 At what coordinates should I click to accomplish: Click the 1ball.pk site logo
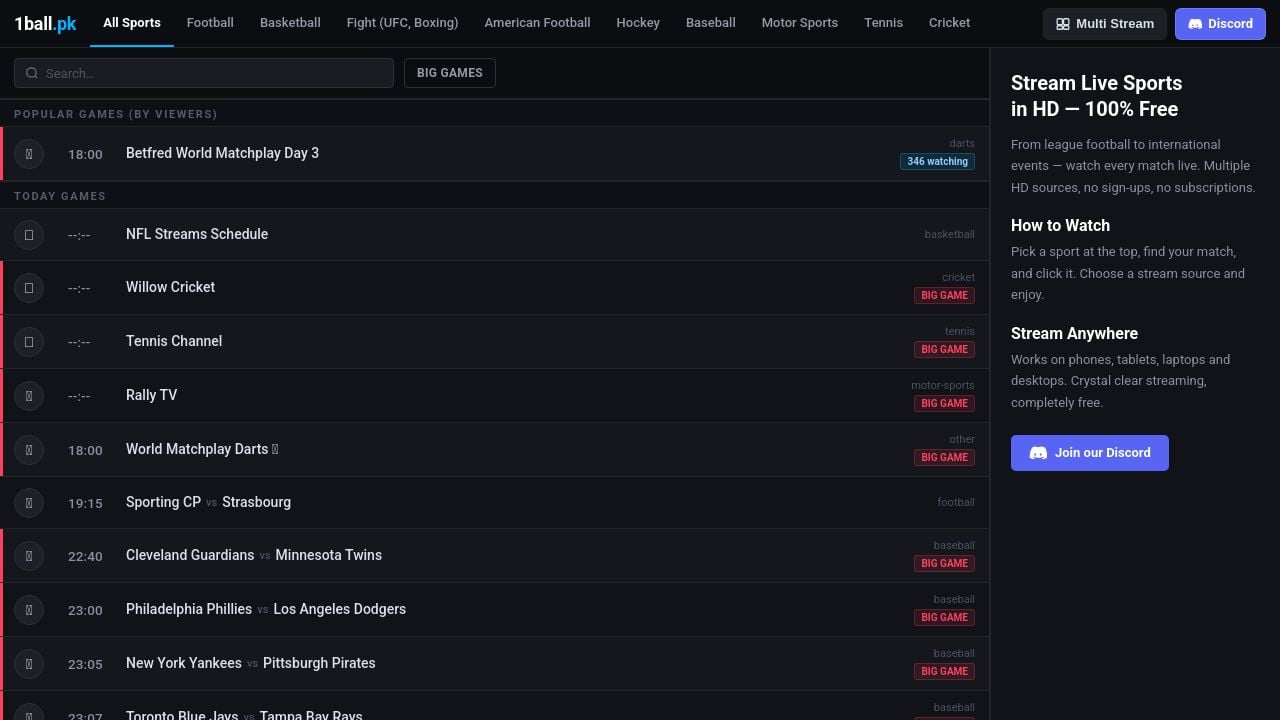pyautogui.click(x=45, y=23)
